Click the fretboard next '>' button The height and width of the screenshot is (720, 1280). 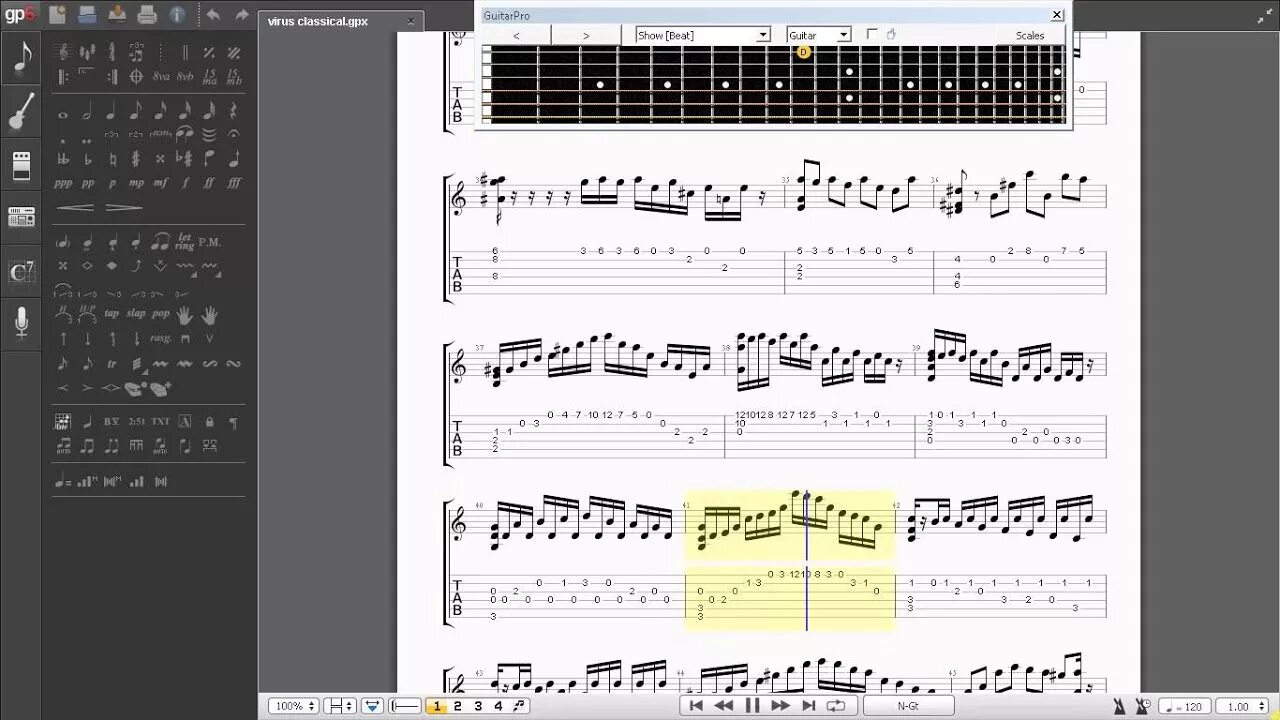click(x=586, y=35)
